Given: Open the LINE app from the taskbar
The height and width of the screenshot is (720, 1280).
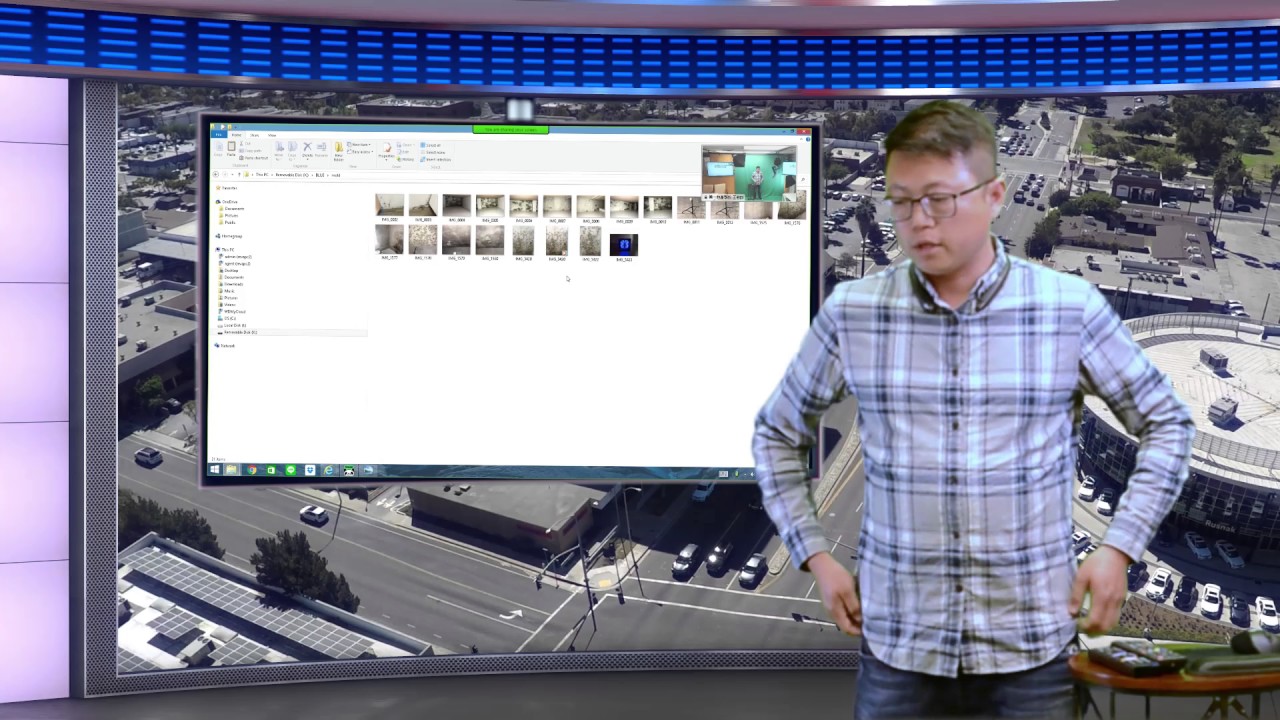Looking at the screenshot, I should pos(290,470).
